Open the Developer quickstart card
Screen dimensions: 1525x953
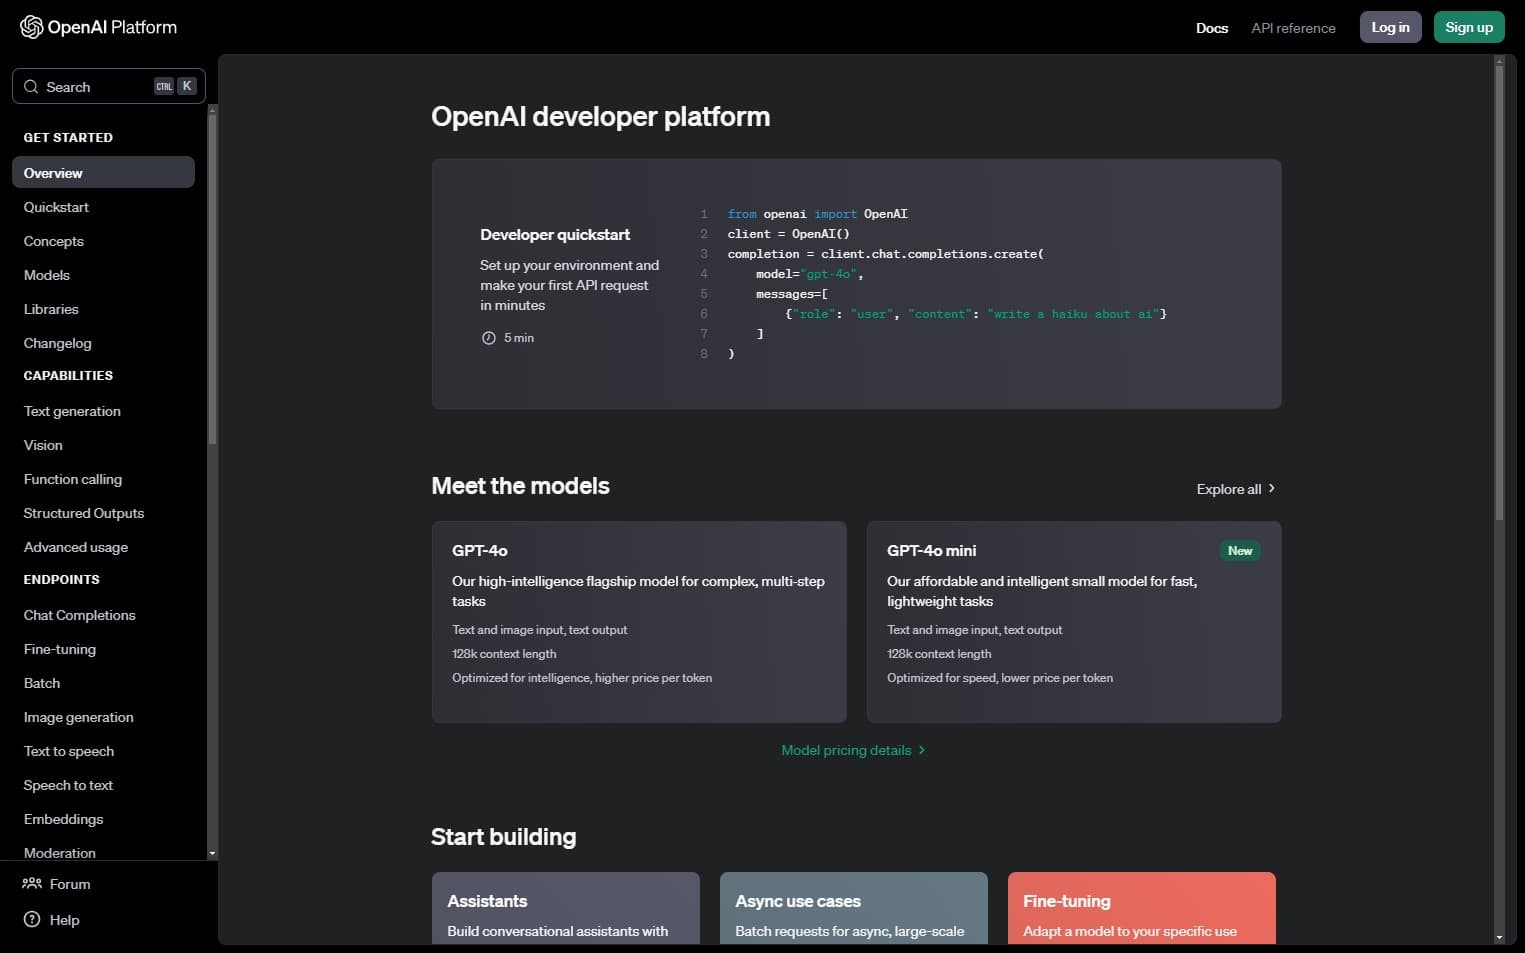pos(856,284)
